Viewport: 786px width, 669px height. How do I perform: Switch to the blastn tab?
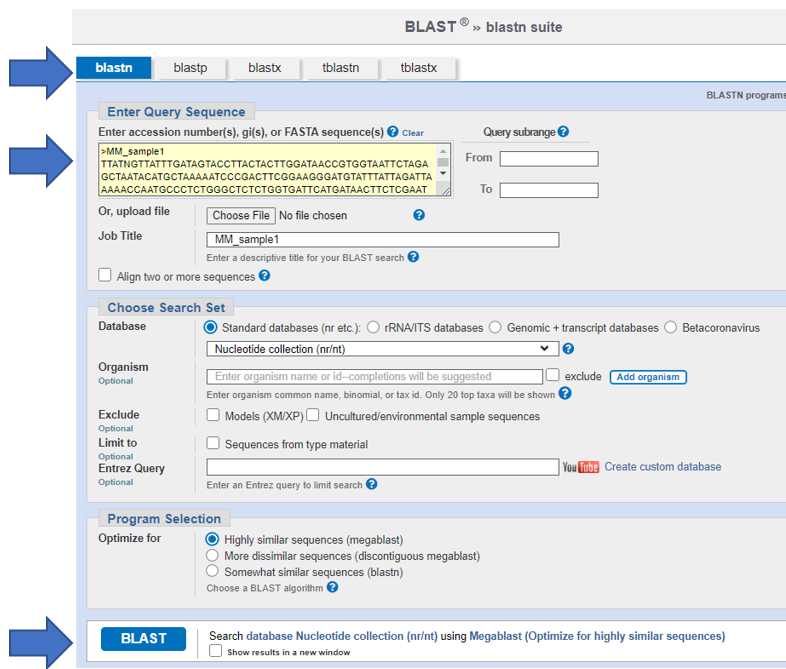(x=114, y=68)
